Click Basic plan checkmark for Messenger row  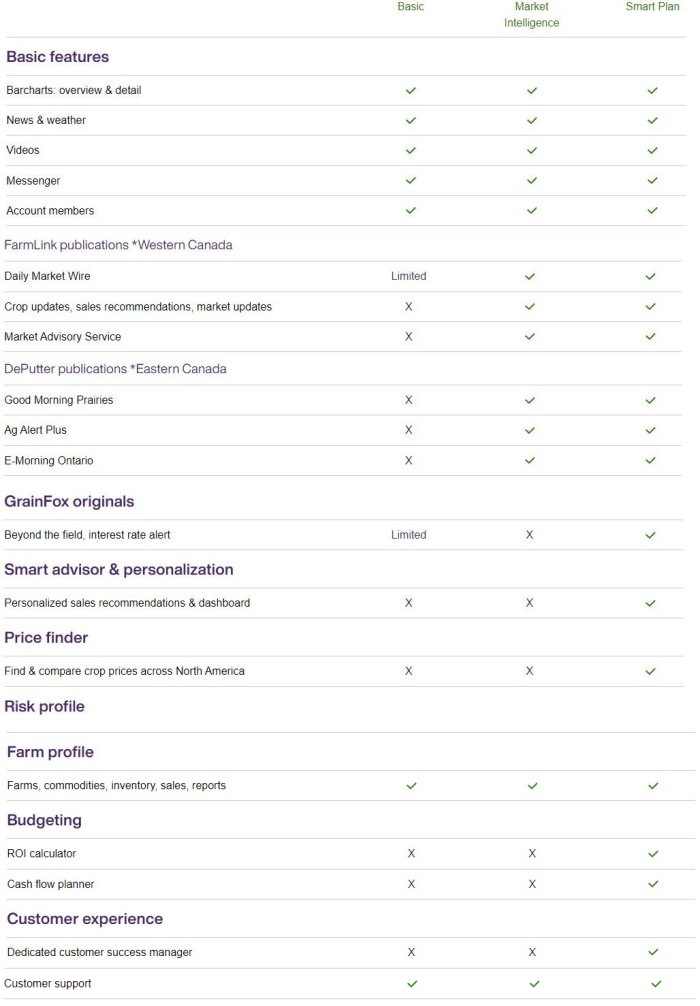point(410,181)
